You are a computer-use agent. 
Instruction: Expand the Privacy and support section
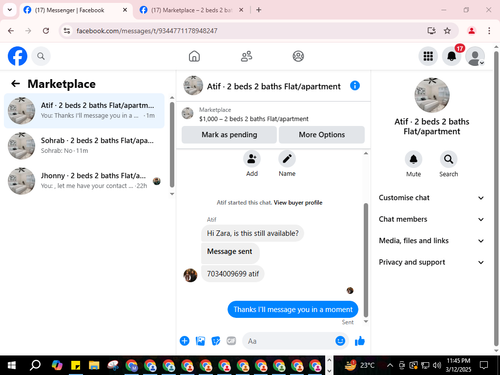(x=431, y=262)
